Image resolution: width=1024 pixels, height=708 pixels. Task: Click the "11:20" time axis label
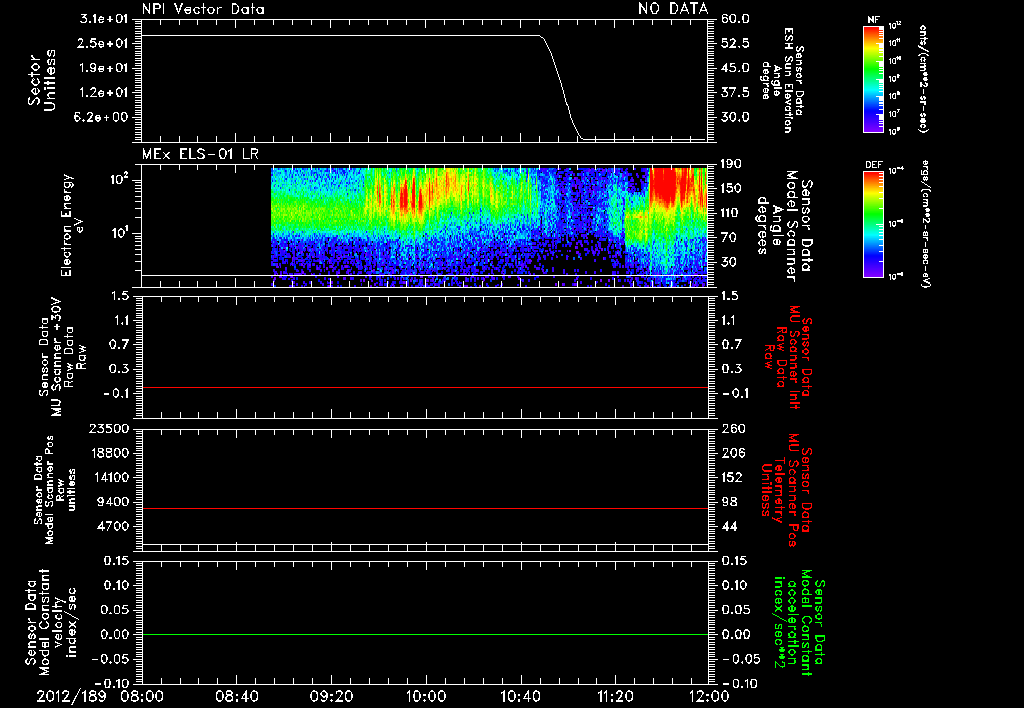615,696
